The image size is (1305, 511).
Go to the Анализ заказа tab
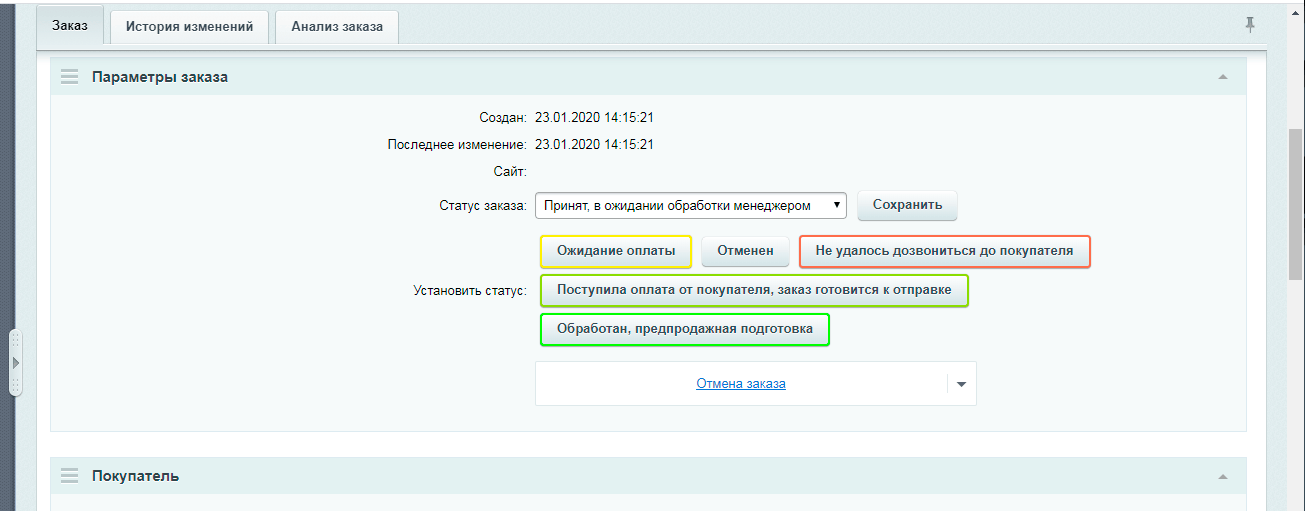pos(337,27)
